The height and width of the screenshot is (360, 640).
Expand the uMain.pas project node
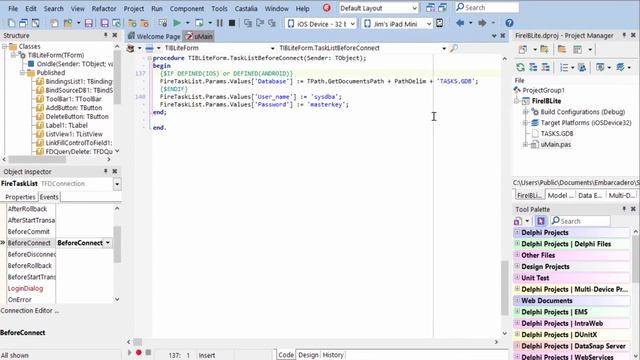click(526, 144)
